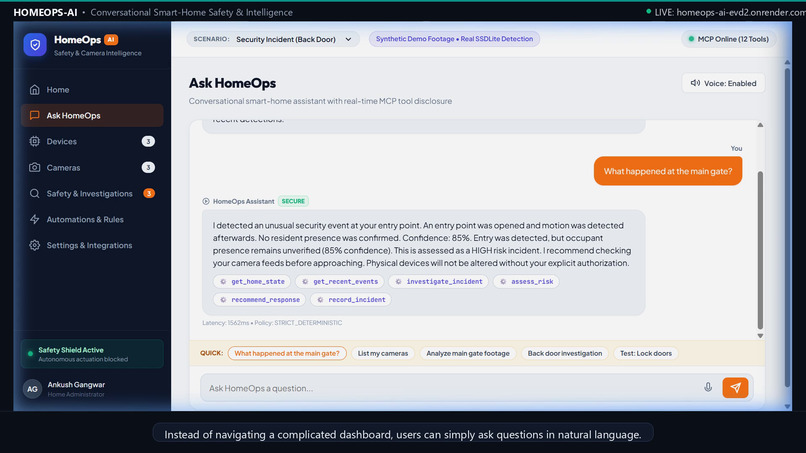The image size is (806, 453).
Task: Click the investigate_incident tool chip
Action: point(438,281)
